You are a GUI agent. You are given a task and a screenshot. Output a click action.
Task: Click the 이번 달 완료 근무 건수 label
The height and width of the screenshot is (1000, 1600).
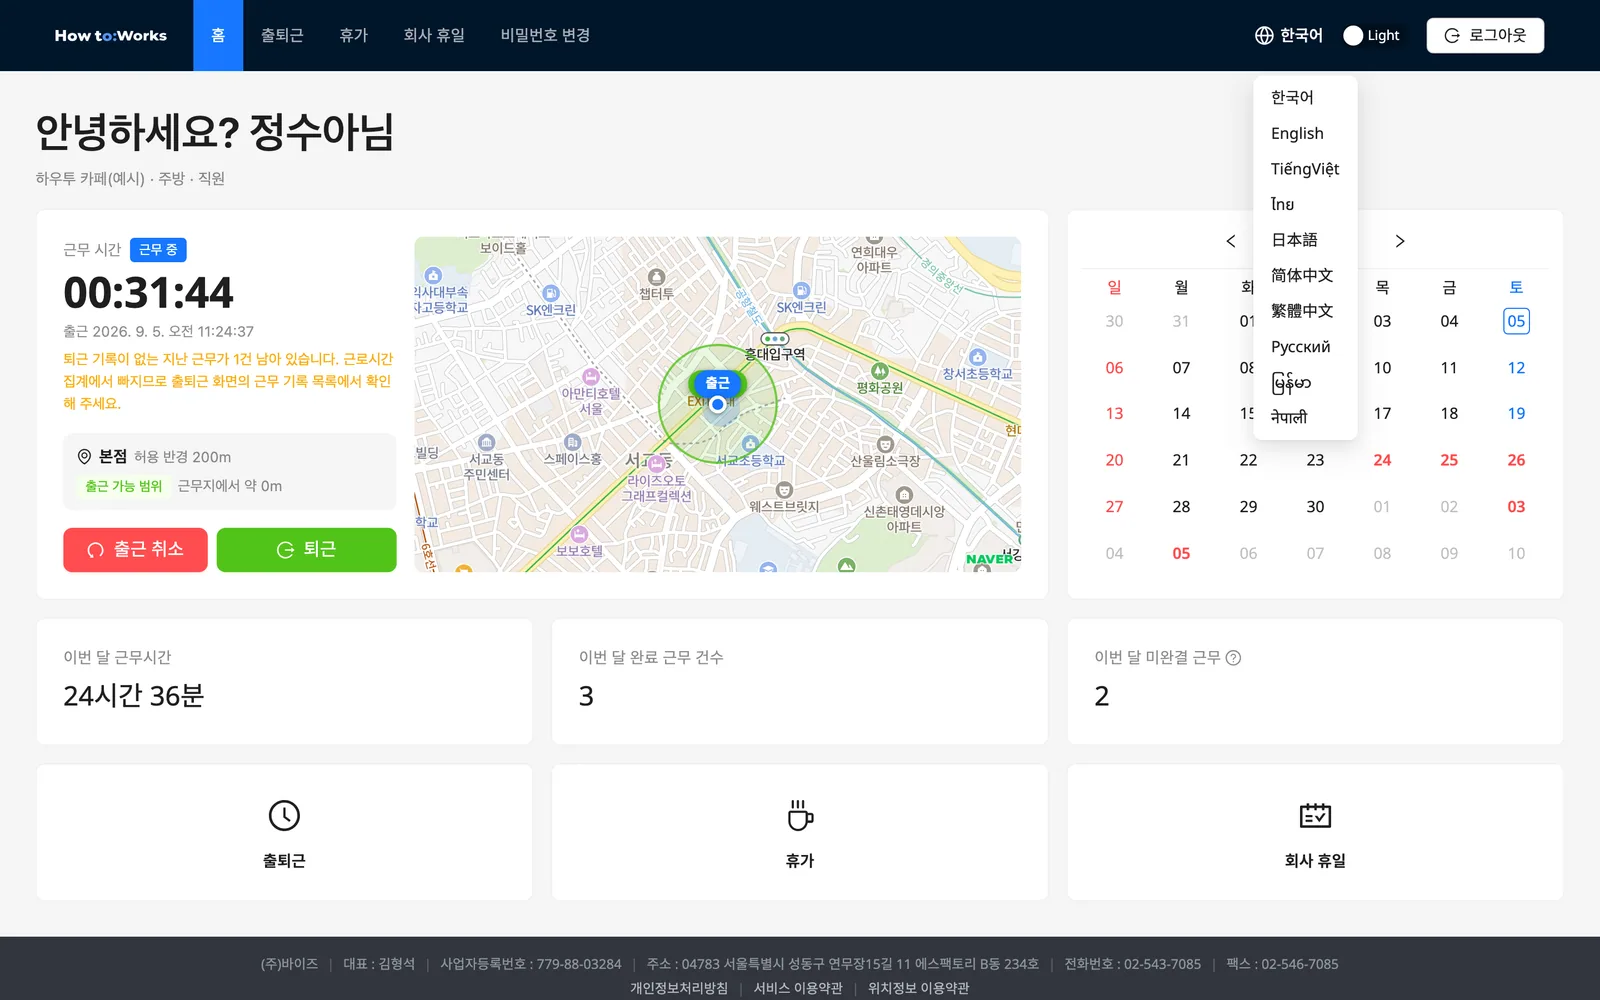coord(651,657)
